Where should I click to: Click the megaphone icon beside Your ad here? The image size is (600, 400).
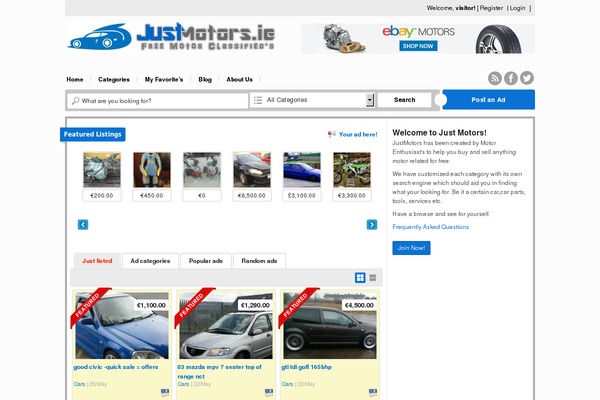click(332, 134)
